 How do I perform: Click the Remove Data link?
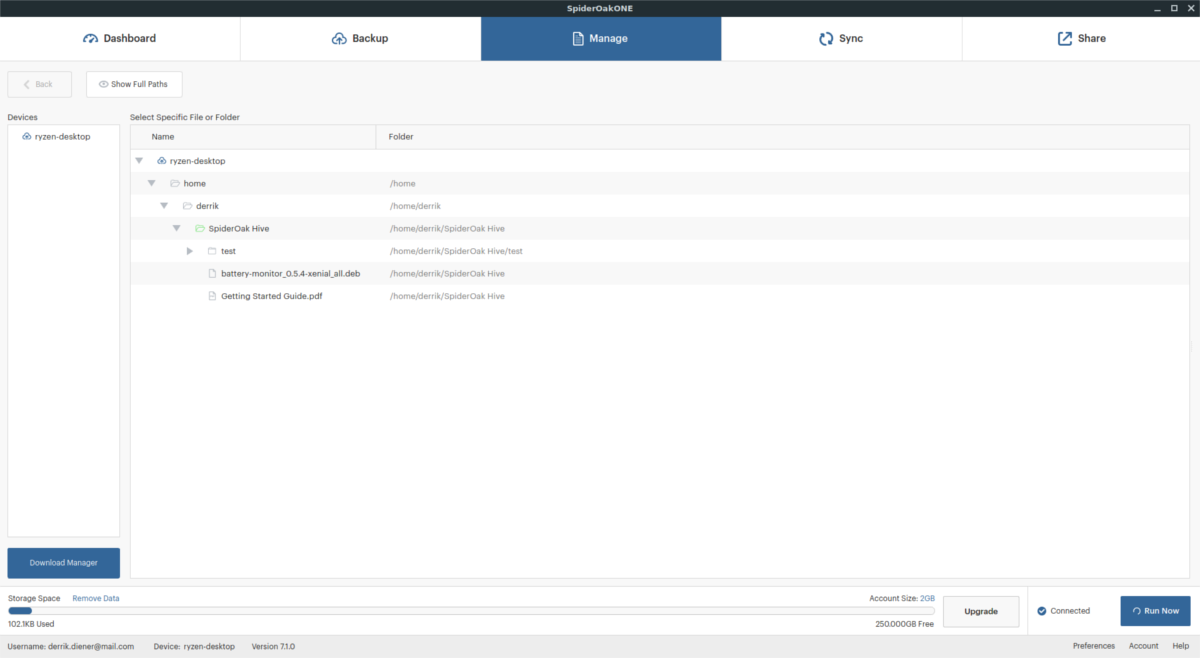(96, 598)
